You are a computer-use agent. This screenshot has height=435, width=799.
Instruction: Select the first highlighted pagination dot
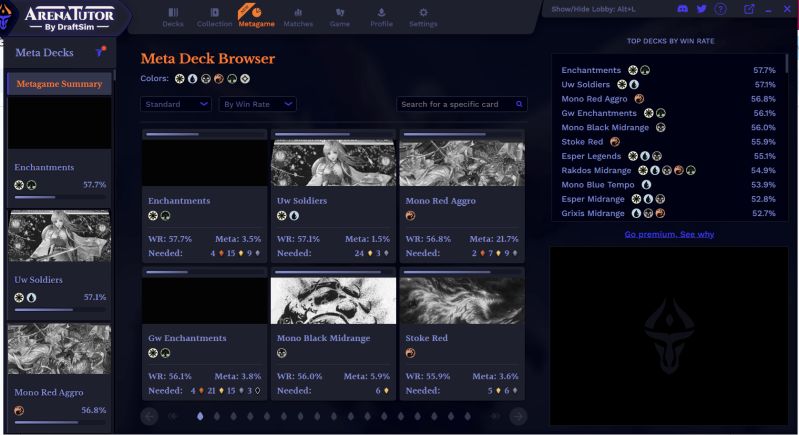click(200, 417)
